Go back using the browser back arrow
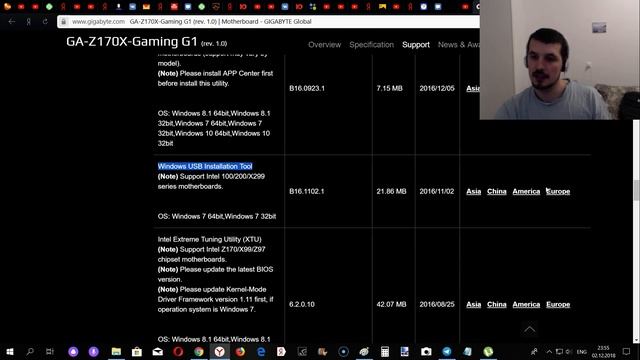The image size is (640, 360). tap(12, 22)
